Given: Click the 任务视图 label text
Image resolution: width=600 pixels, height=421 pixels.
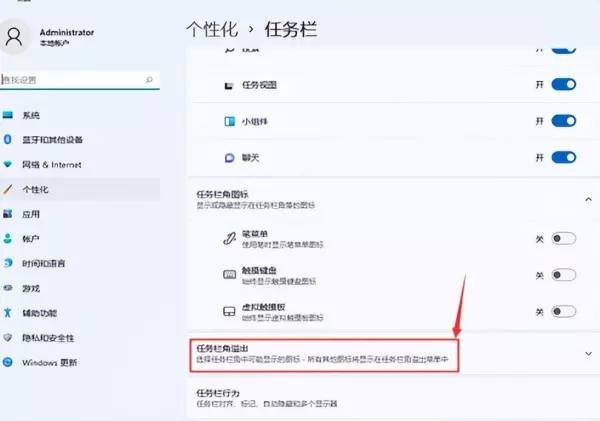Looking at the screenshot, I should 259,85.
